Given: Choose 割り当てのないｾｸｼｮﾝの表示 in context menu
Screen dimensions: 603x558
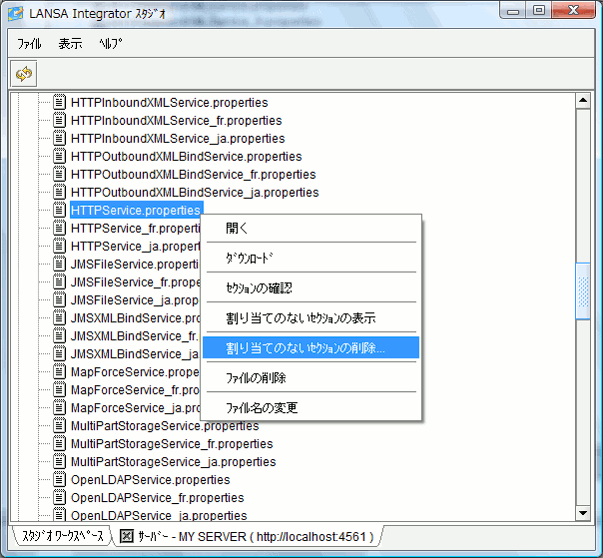Looking at the screenshot, I should tap(311, 318).
